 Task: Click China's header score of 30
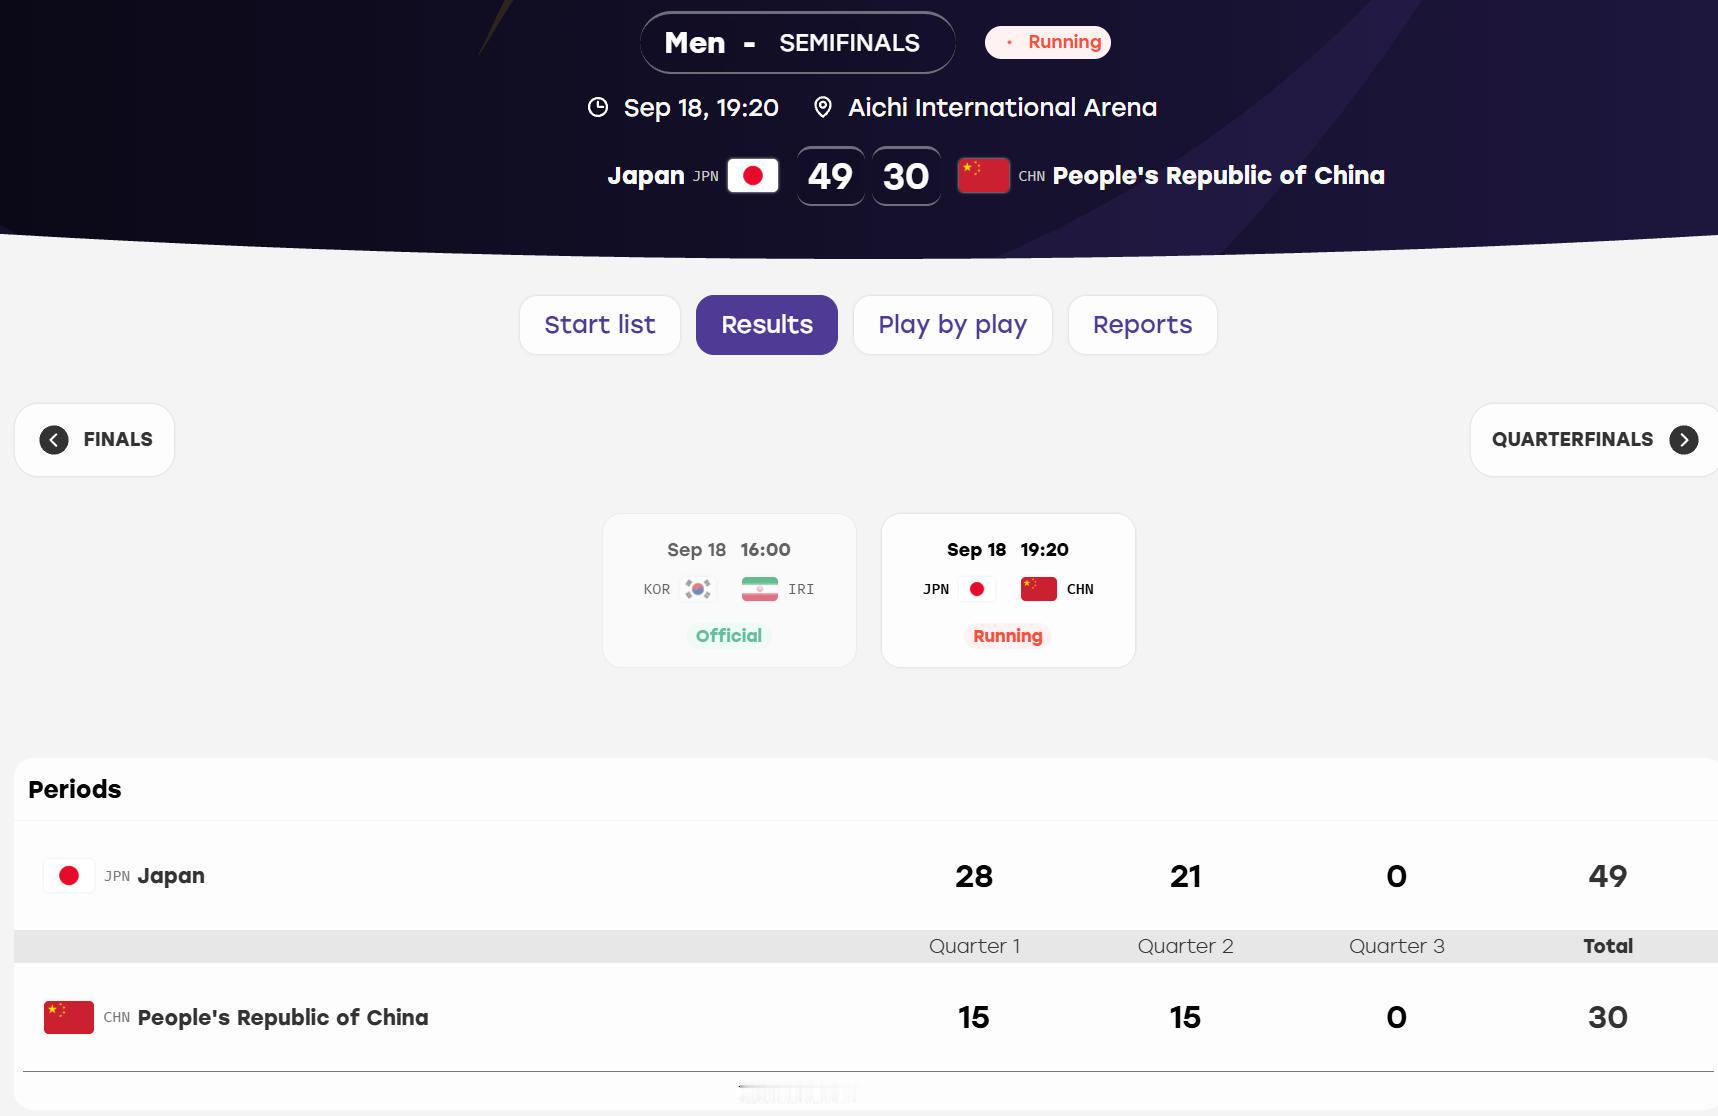click(906, 176)
